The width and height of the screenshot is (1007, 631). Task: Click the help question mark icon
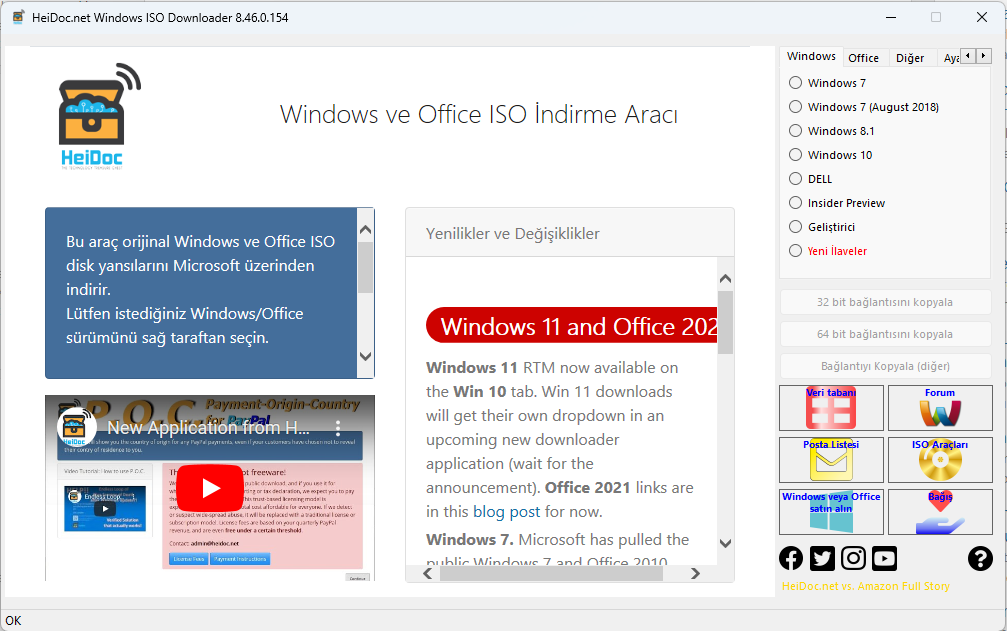(980, 558)
